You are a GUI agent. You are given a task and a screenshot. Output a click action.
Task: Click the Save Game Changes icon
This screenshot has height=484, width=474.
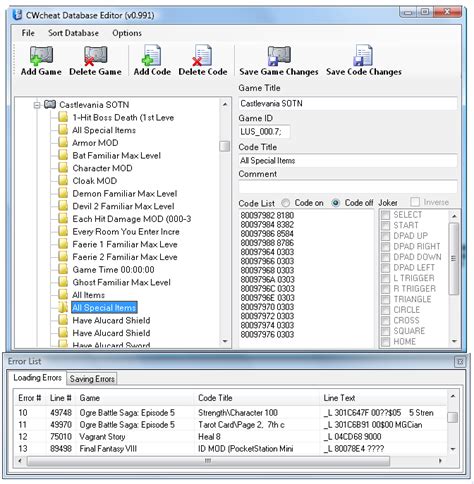[279, 55]
